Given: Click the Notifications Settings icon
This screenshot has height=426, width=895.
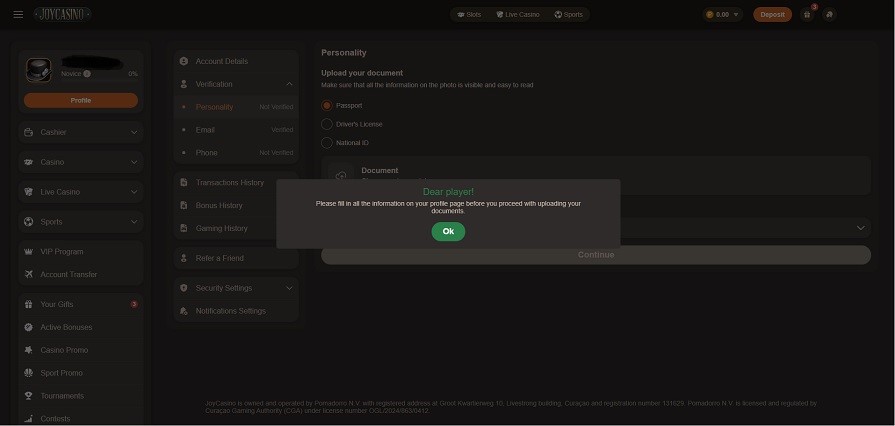Looking at the screenshot, I should point(184,311).
